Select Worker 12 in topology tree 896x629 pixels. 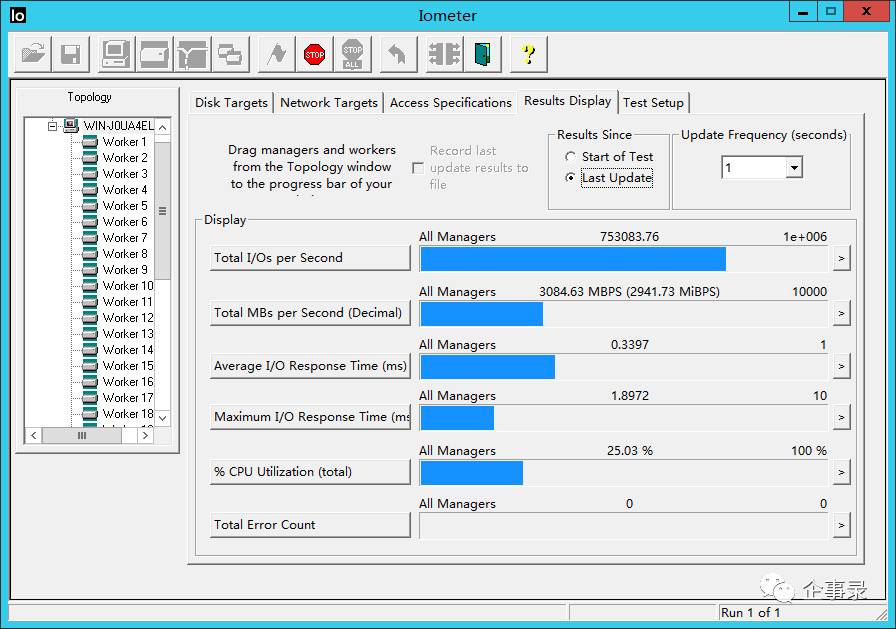[x=128, y=318]
